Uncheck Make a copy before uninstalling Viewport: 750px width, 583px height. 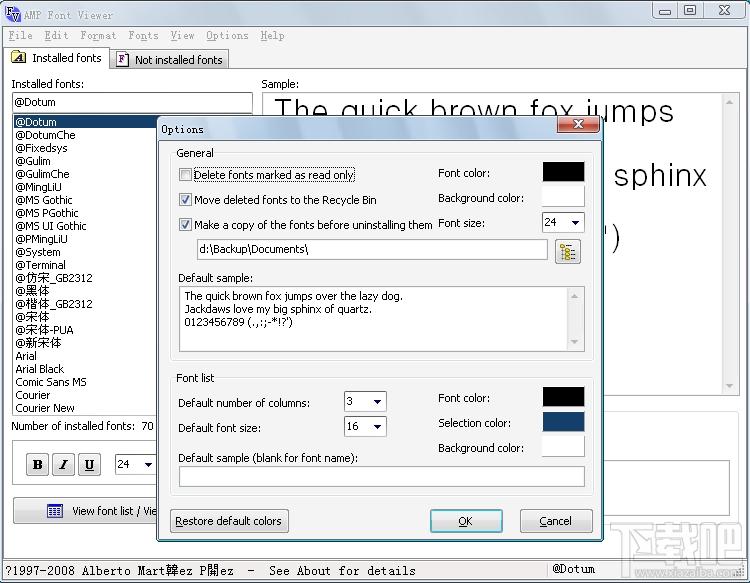tap(185, 224)
